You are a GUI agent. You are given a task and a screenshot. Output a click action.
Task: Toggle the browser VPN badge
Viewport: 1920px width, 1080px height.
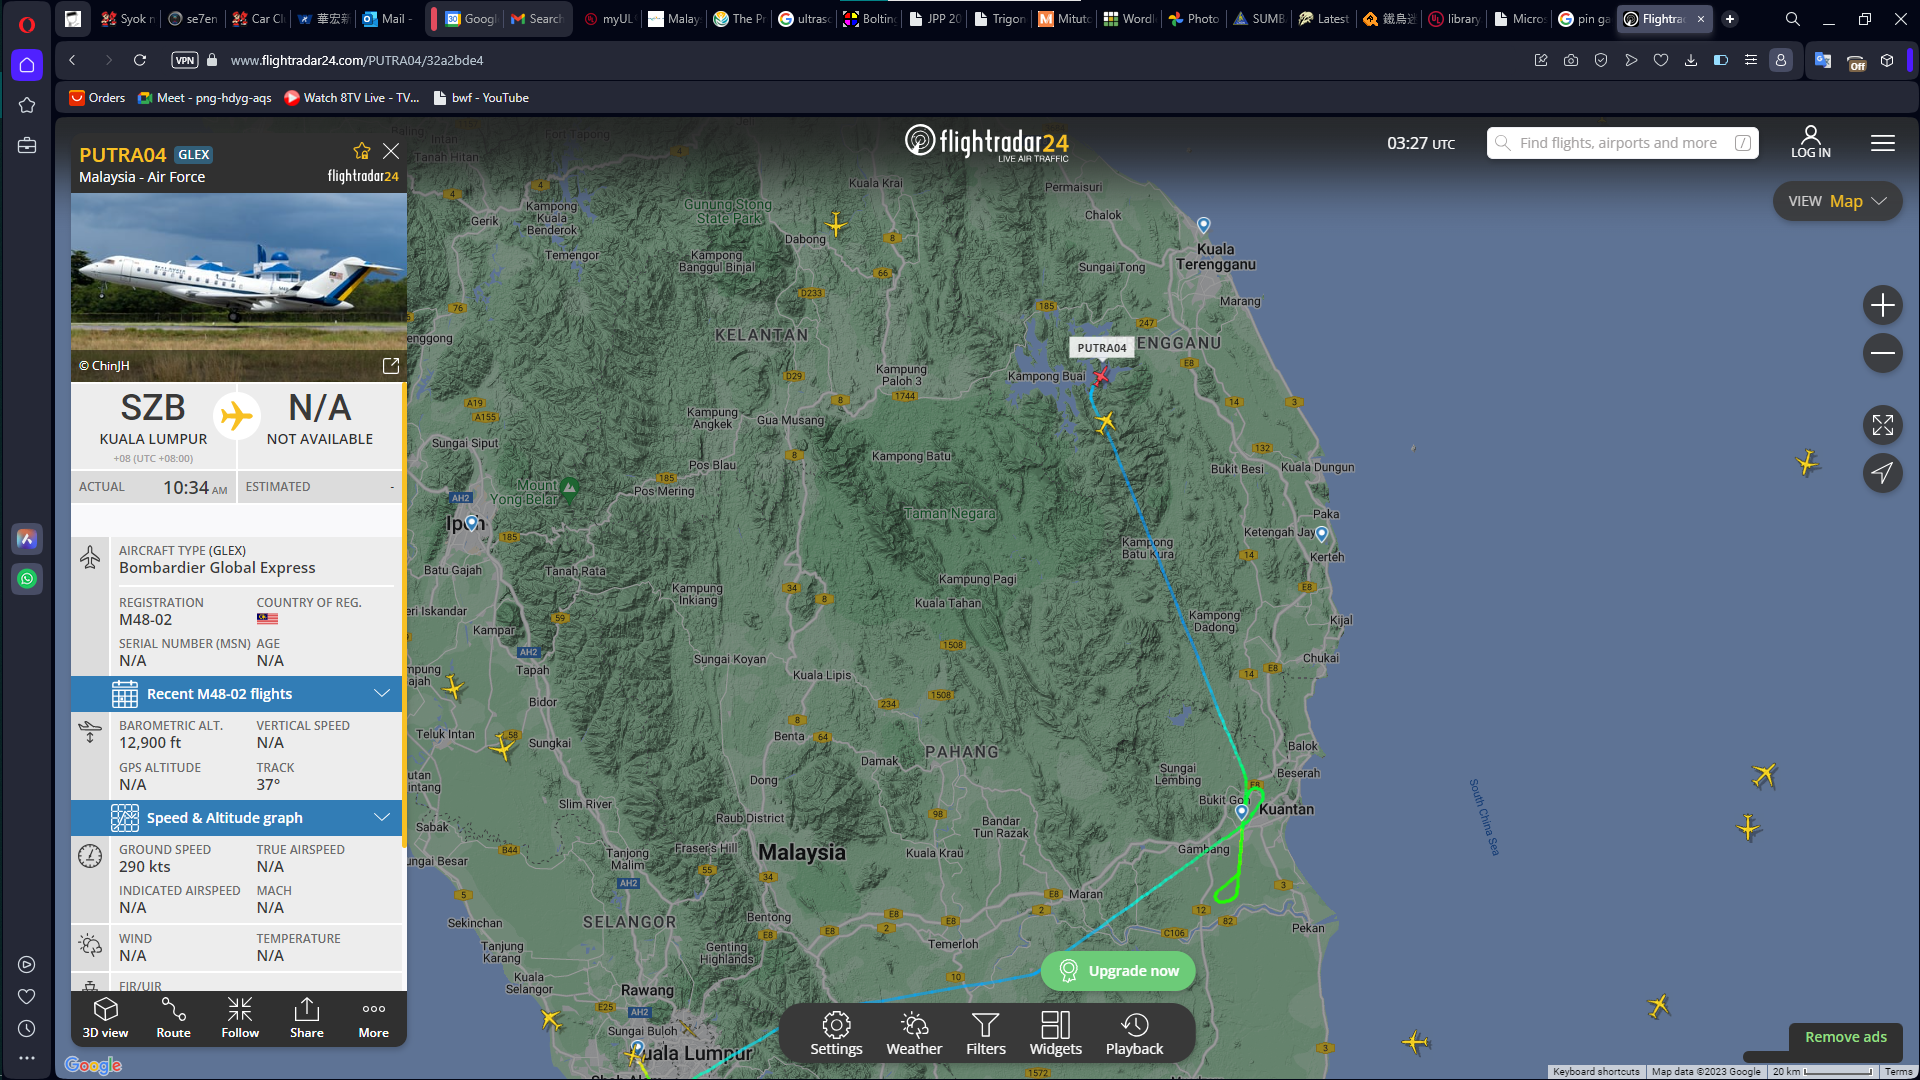click(185, 60)
